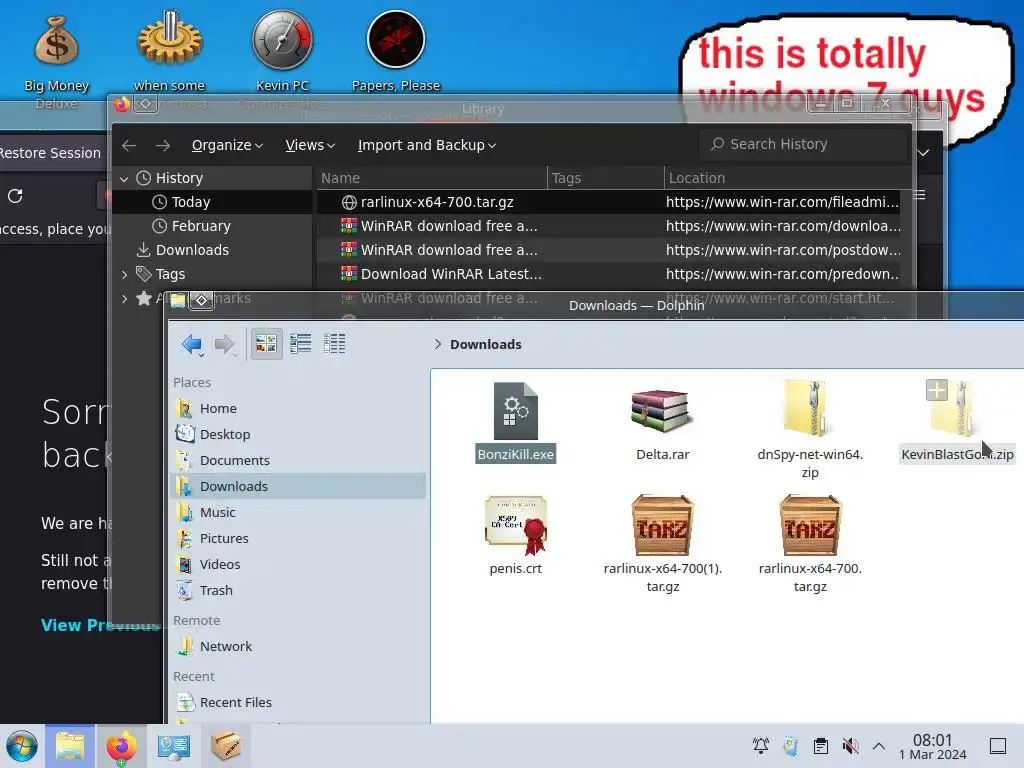Open Trash in Dolphin Places
The image size is (1024, 768).
point(298,590)
